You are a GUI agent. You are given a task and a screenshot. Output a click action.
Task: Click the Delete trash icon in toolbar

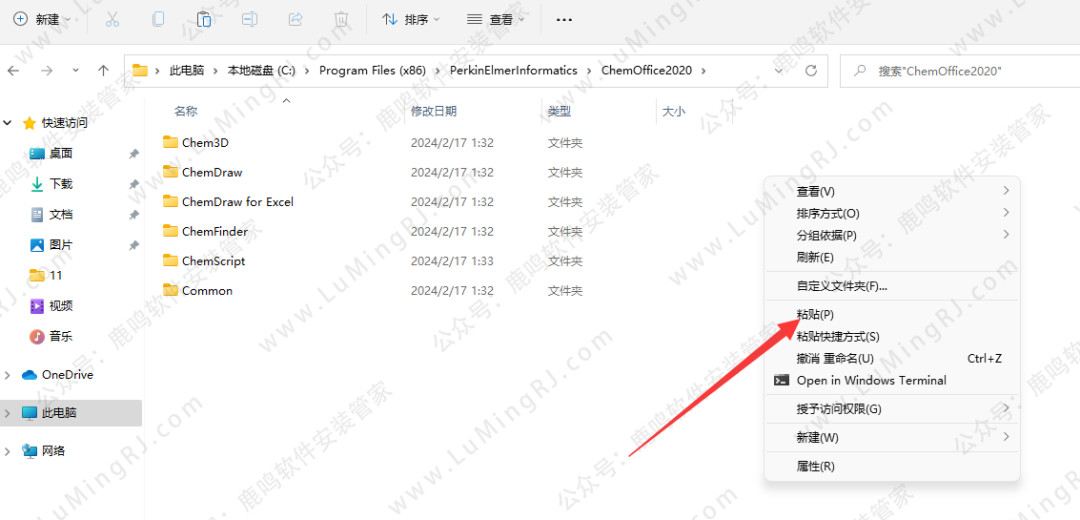(x=341, y=19)
